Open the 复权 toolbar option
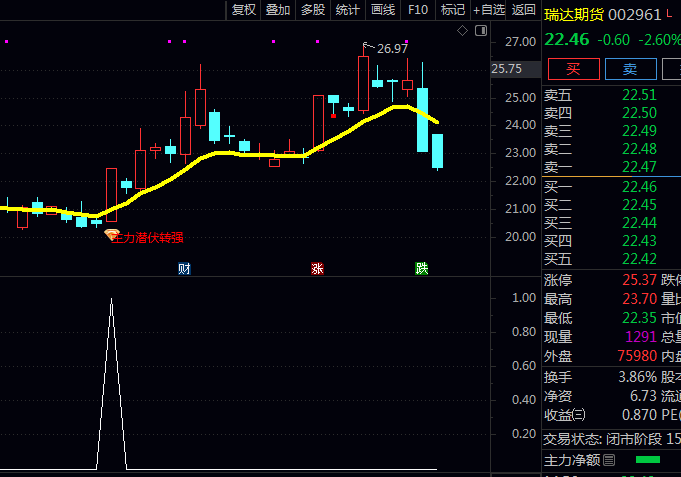 (244, 10)
